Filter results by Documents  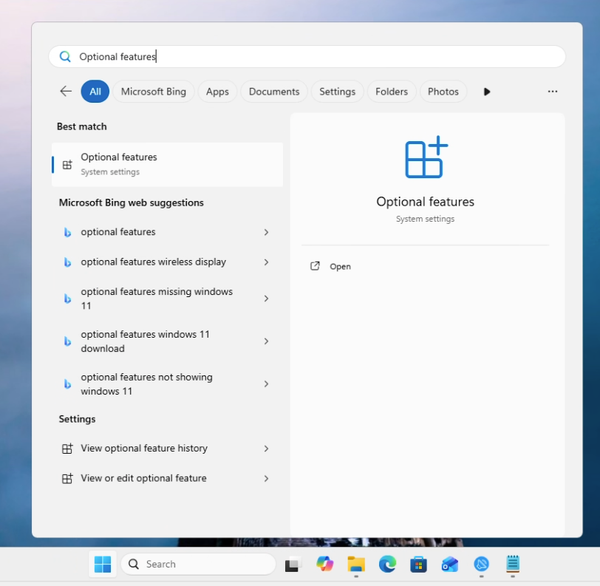pos(274,91)
